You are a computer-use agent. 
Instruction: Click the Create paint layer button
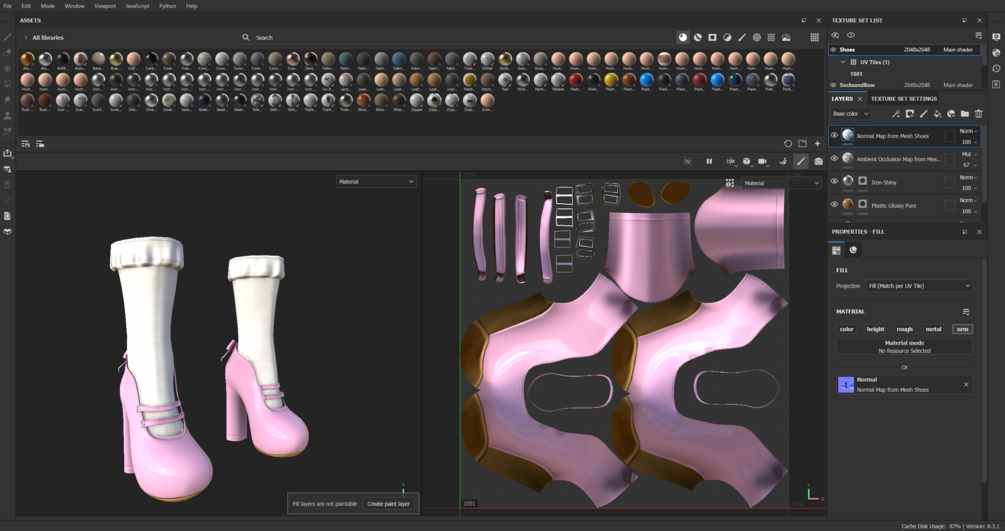pos(388,504)
